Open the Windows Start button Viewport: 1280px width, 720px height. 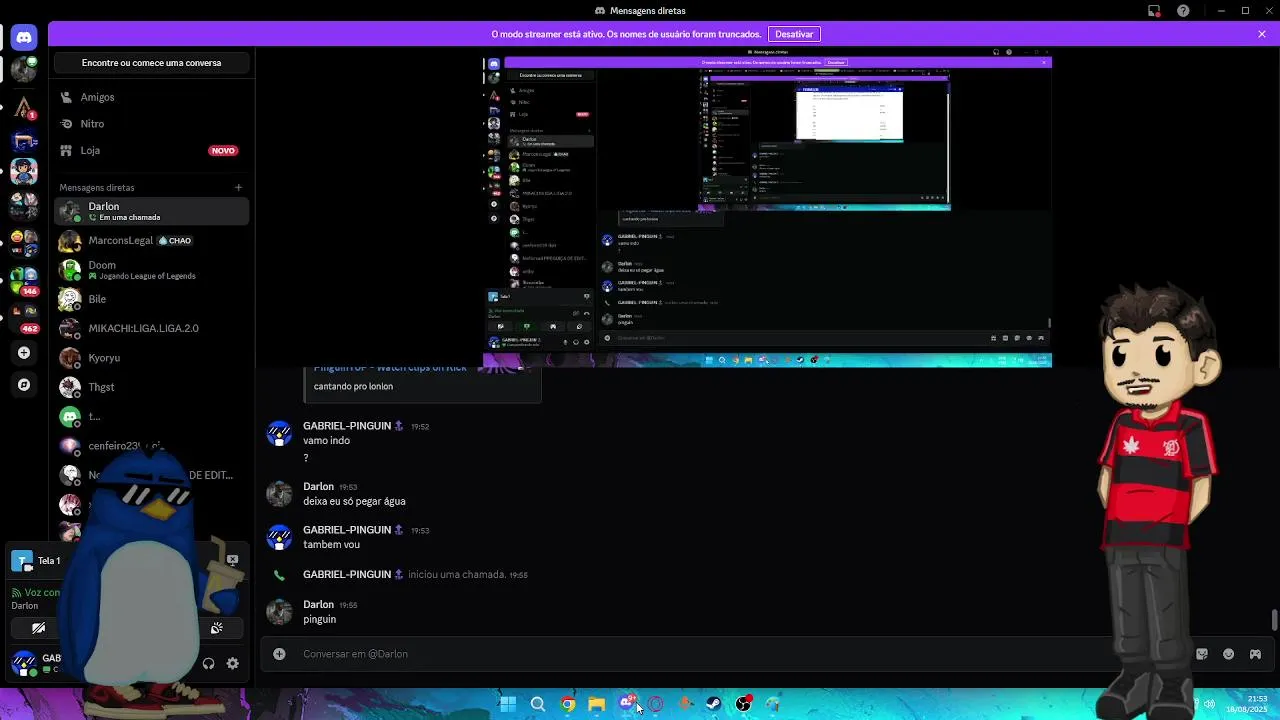pos(508,704)
